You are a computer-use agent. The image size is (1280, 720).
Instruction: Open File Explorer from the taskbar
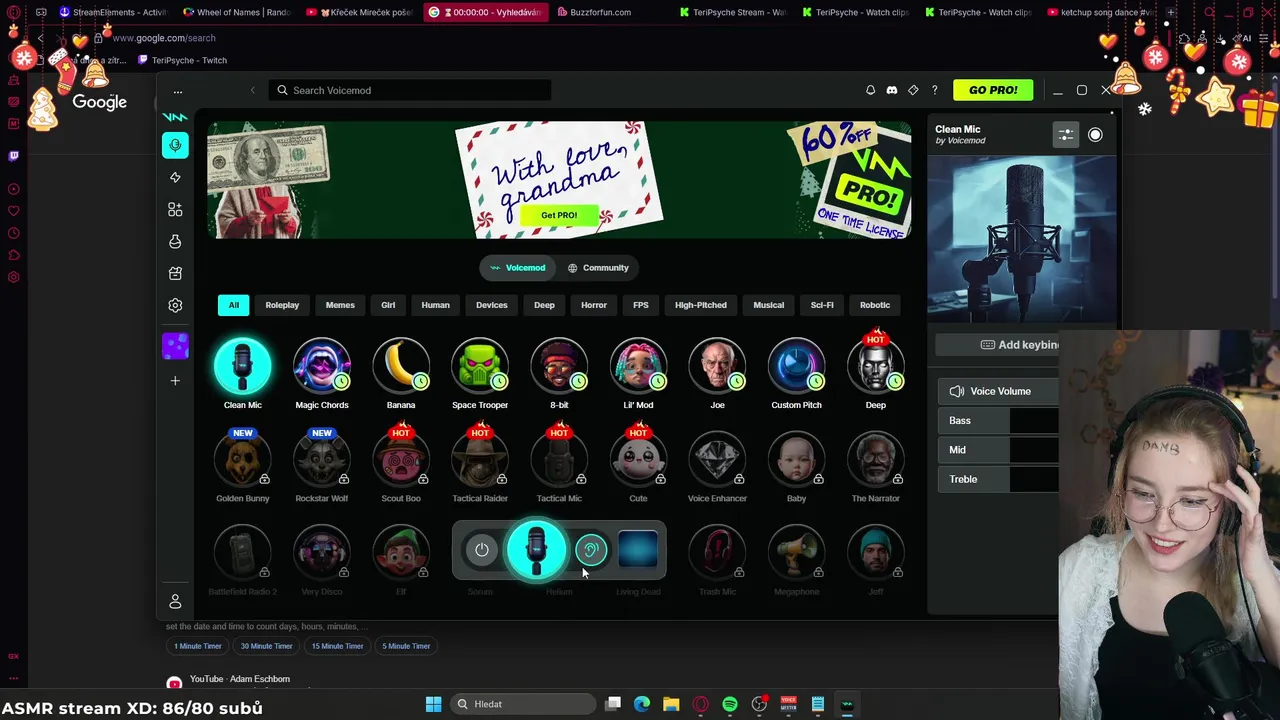pos(671,704)
